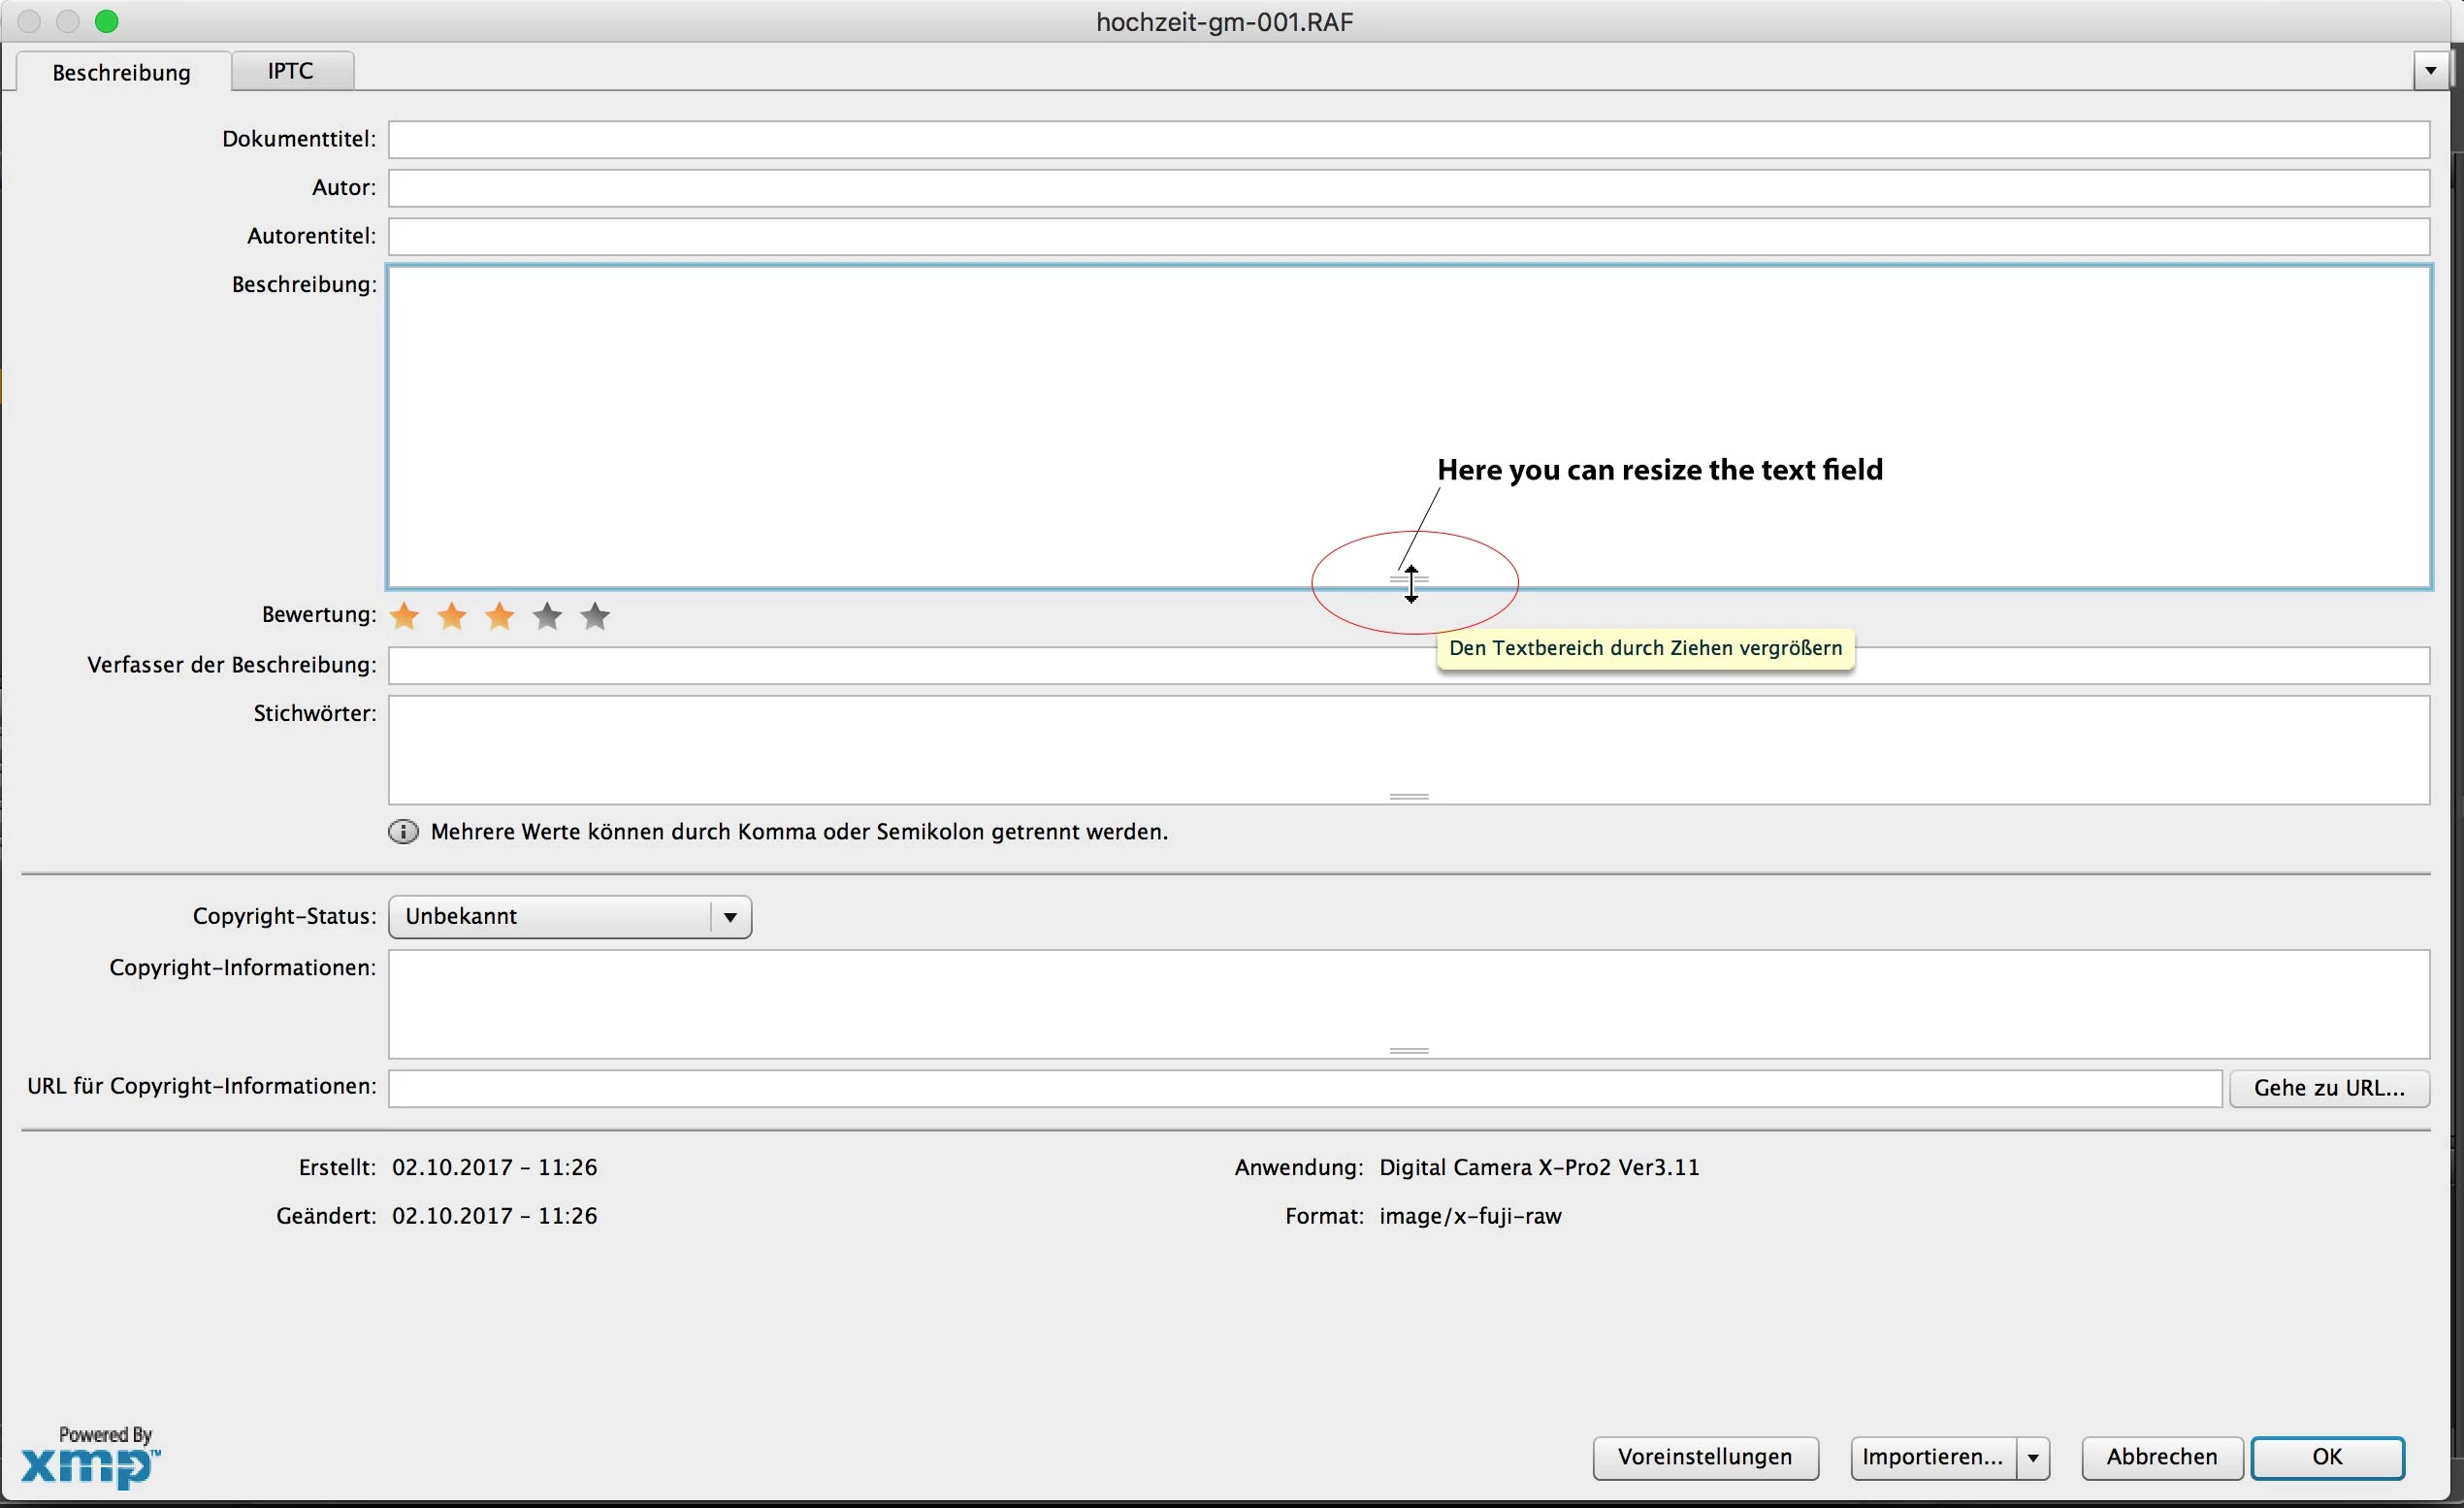Screen dimensions: 2464x1508
Task: Focus the Autor text field
Action: pyautogui.click(x=1408, y=188)
